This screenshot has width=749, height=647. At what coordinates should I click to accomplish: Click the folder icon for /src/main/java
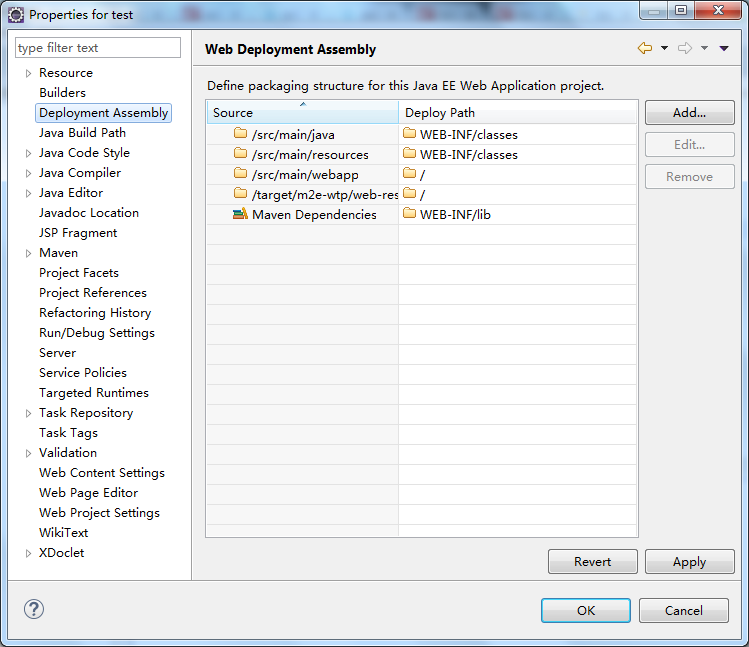pos(240,133)
